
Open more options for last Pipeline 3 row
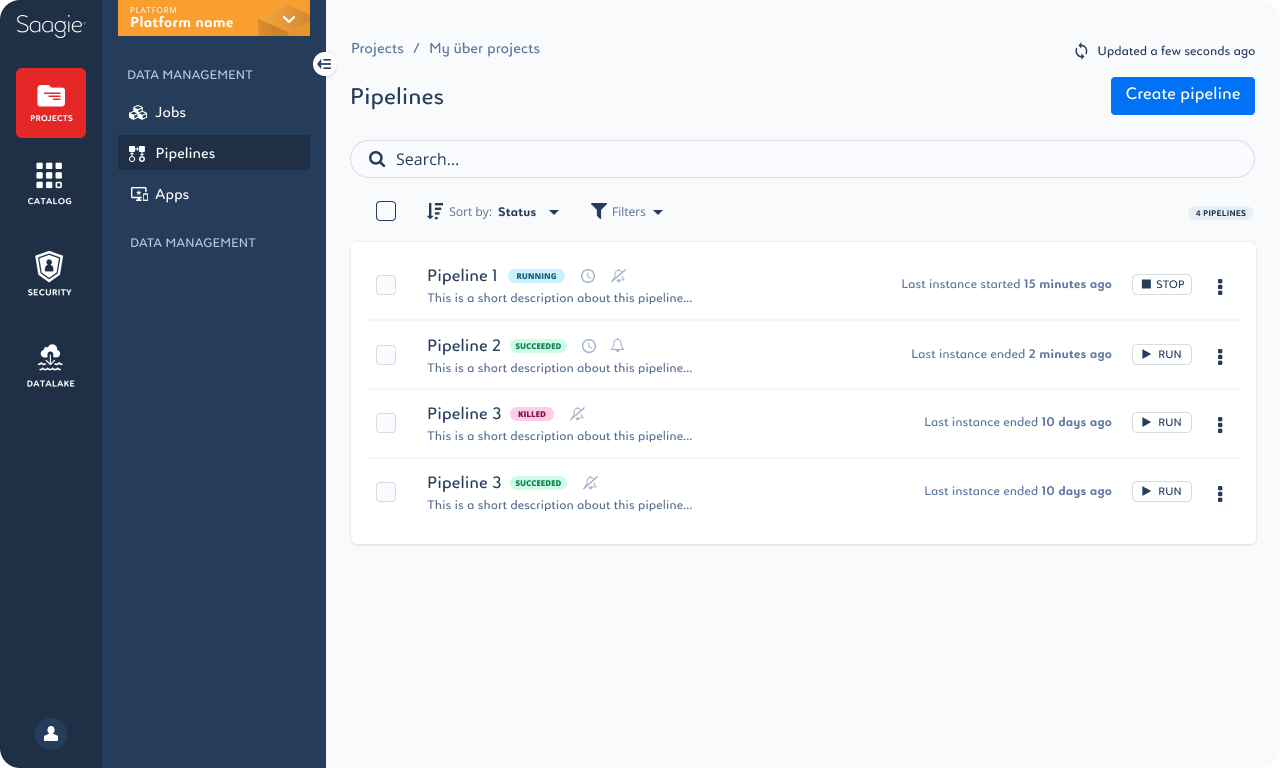1220,494
